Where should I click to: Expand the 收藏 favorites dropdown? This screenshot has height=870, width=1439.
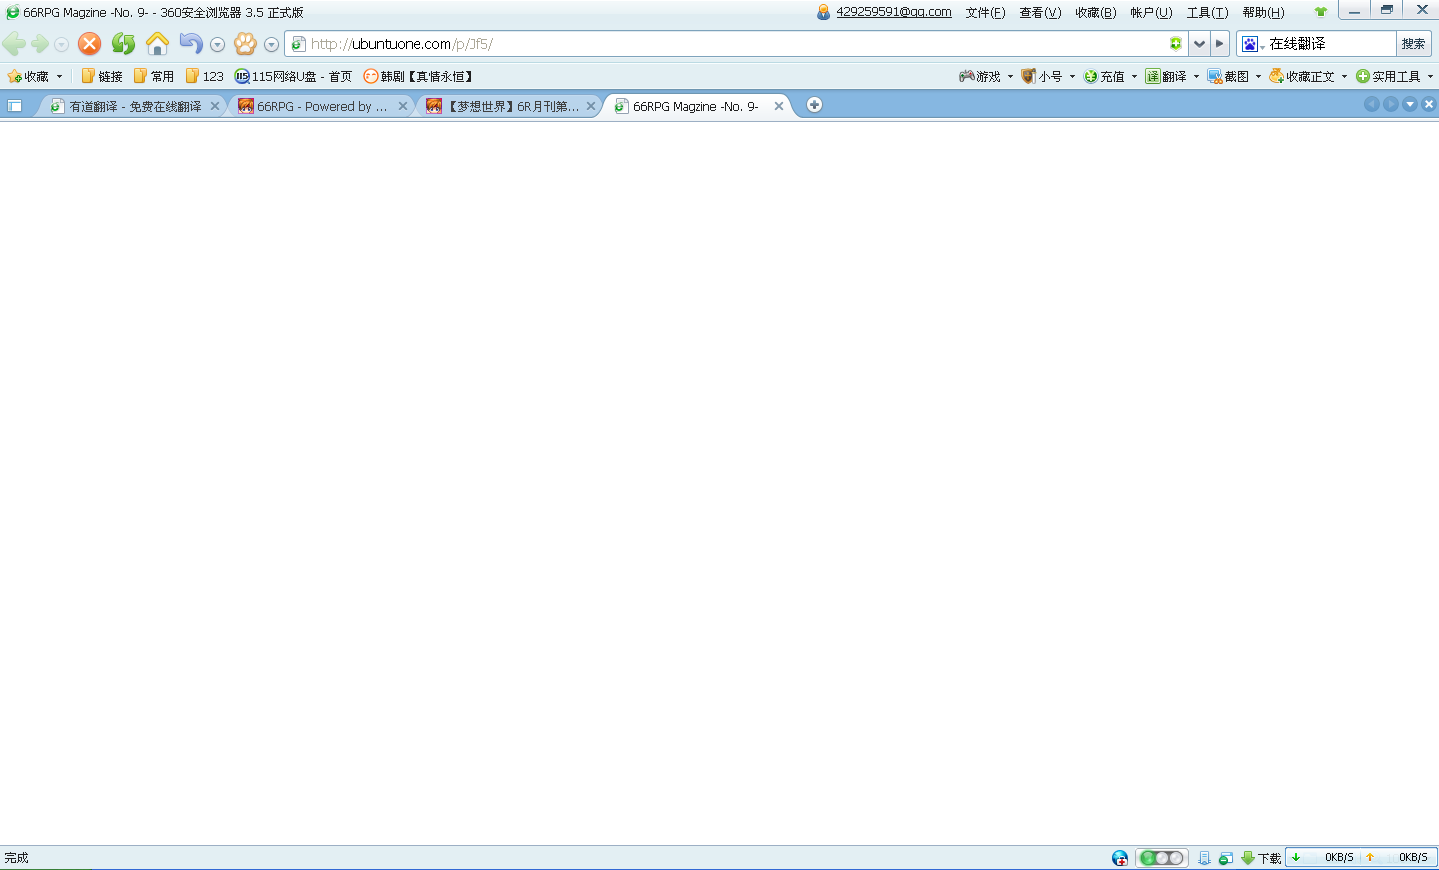[x=59, y=77]
